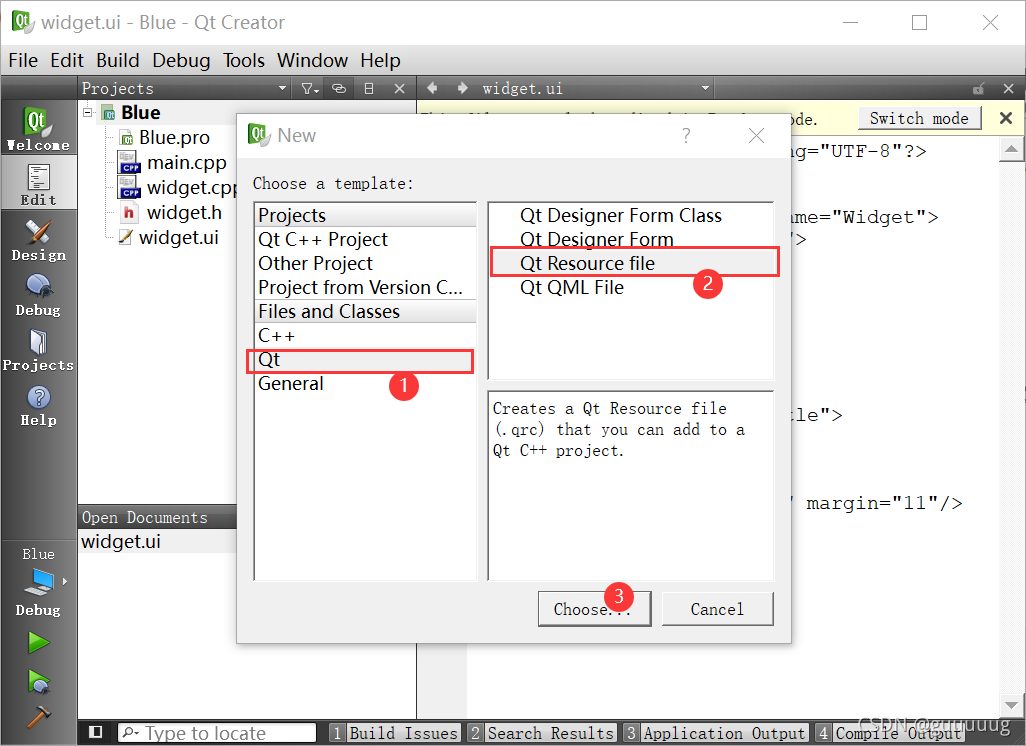Close the widget.ui editor document
1026x746 pixels.
click(1008, 88)
